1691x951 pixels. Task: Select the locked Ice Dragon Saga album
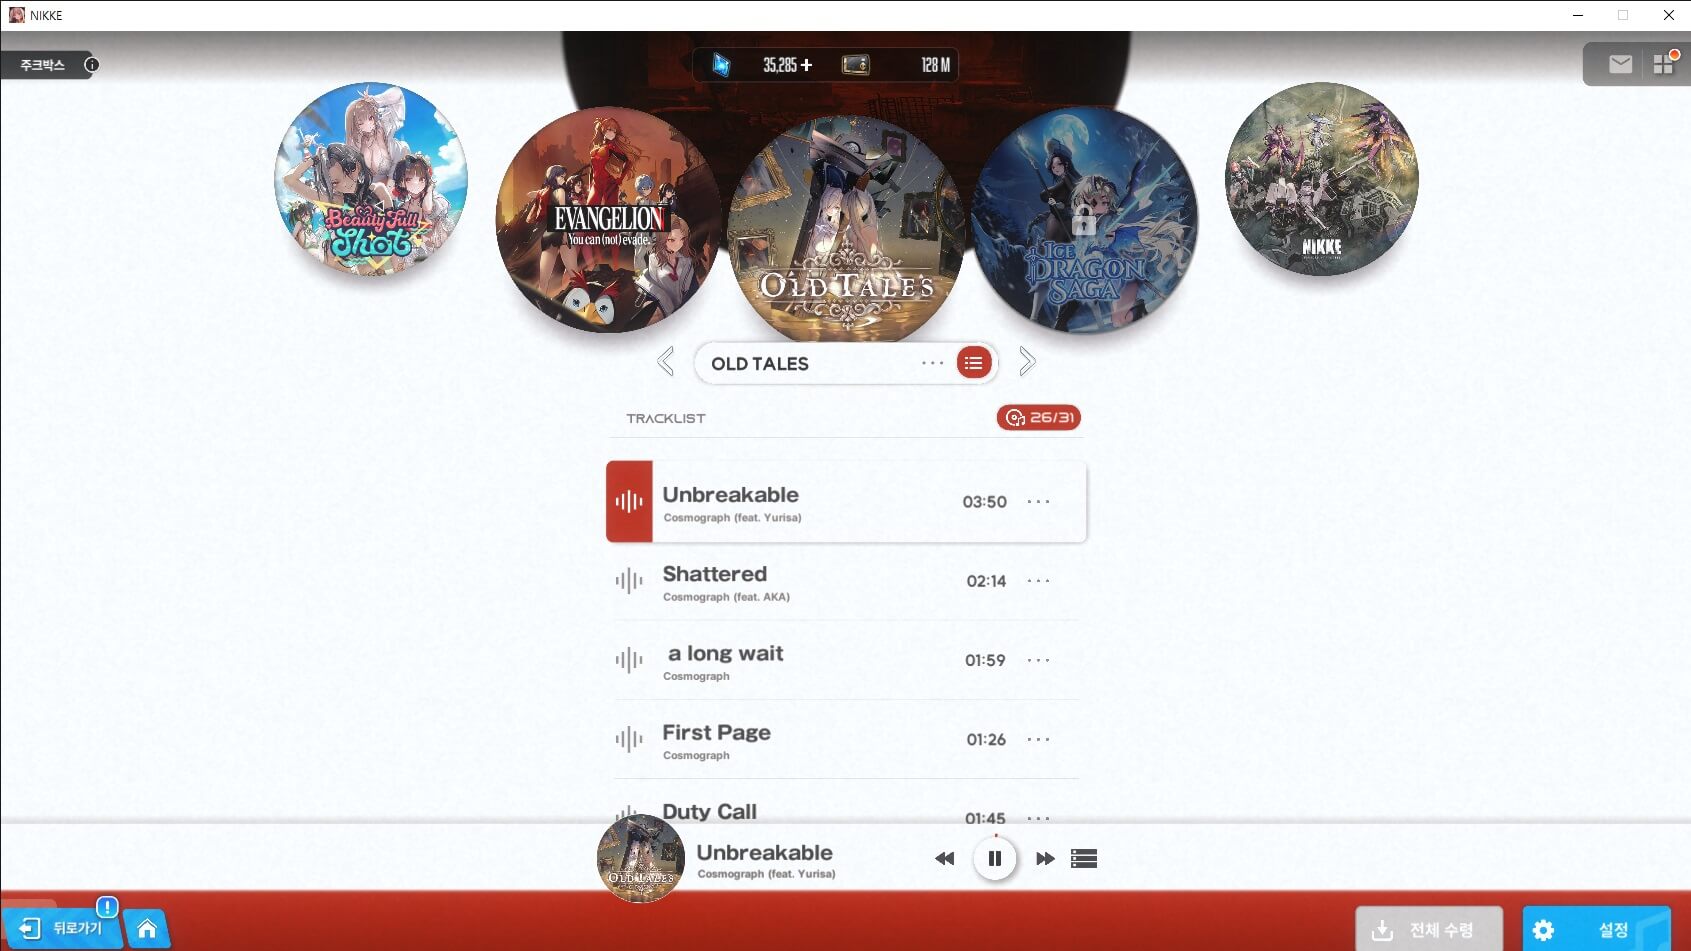click(x=1084, y=219)
